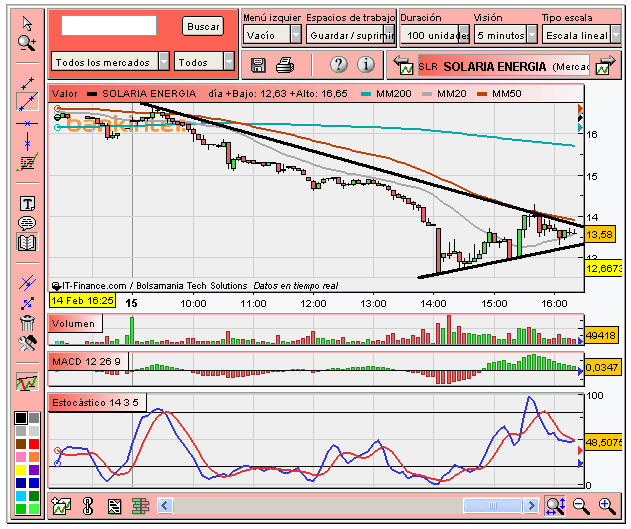This screenshot has height=529, width=631.
Task: Open the information i icon
Action: coord(366,64)
